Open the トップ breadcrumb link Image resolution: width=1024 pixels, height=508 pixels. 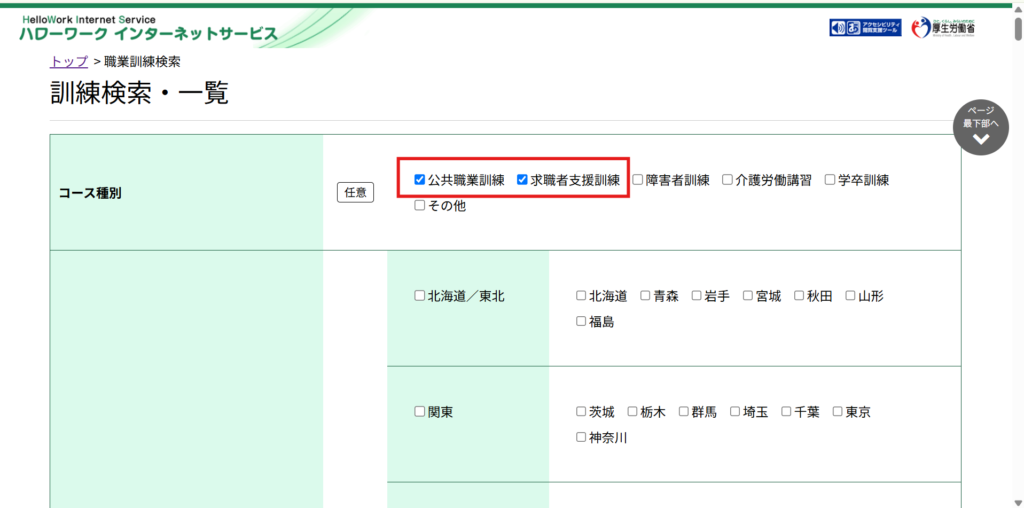(69, 61)
